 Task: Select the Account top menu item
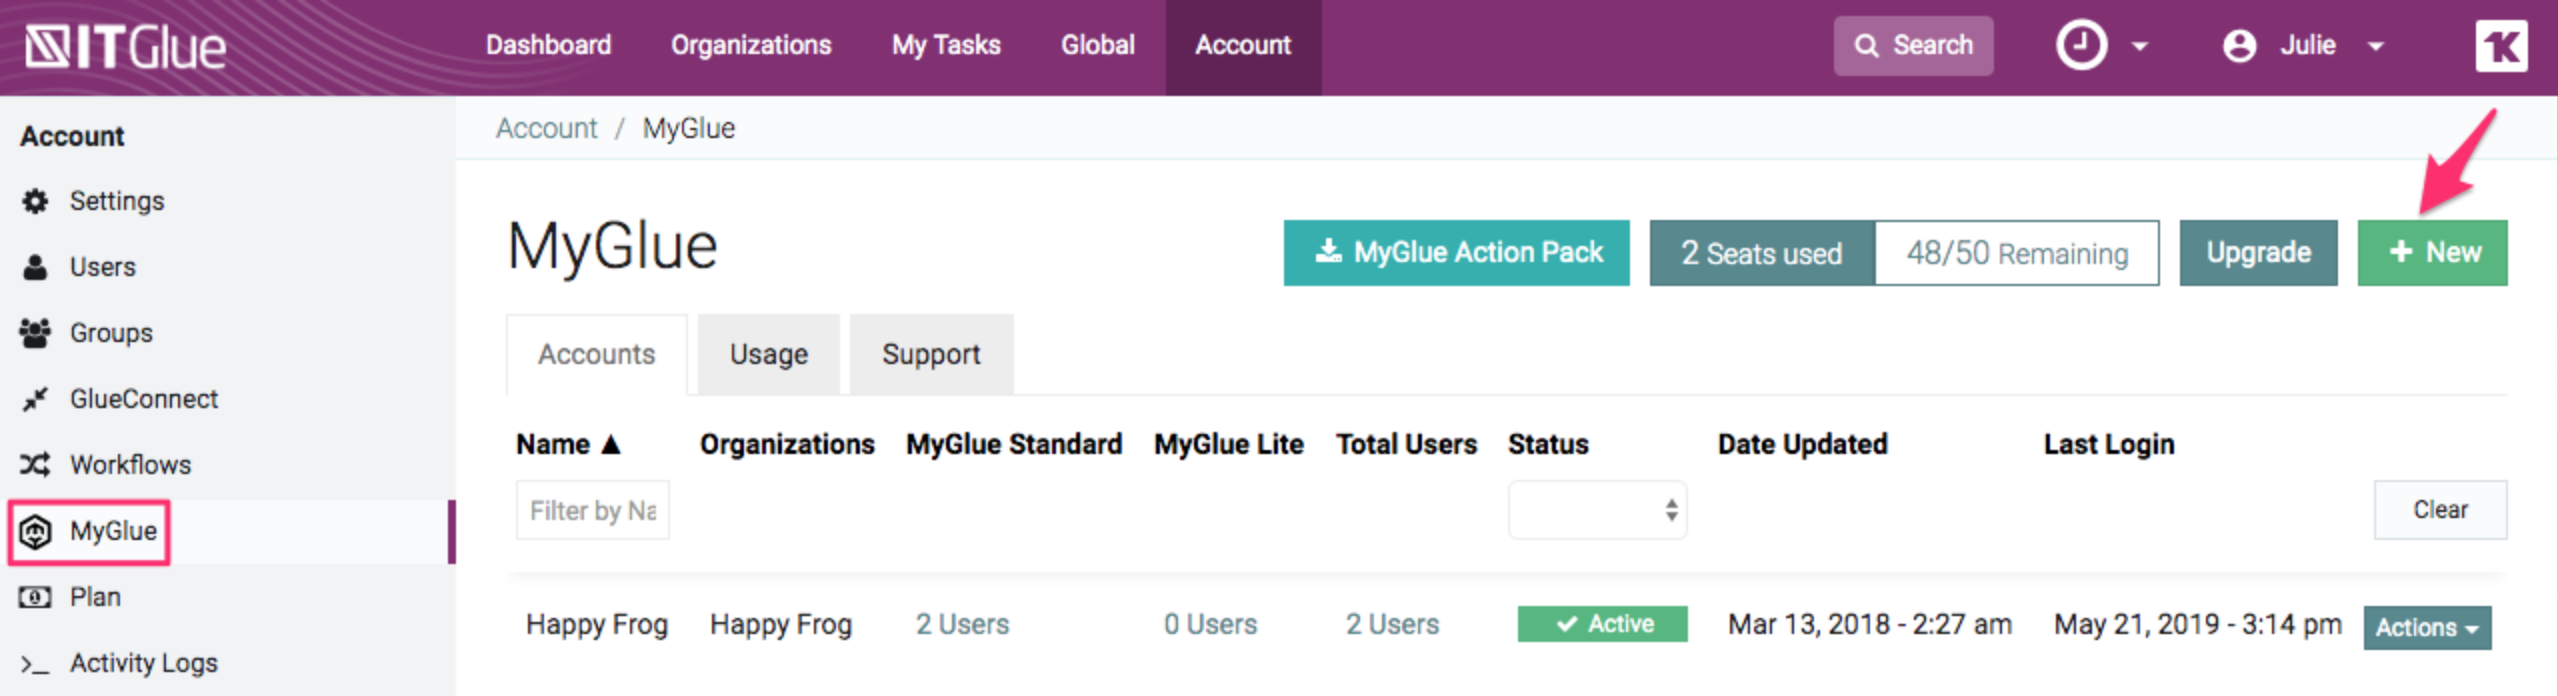(1243, 46)
